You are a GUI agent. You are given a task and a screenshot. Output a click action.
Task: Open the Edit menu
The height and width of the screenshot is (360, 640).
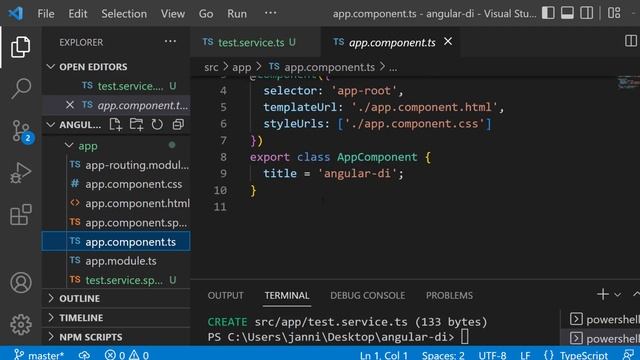point(78,13)
